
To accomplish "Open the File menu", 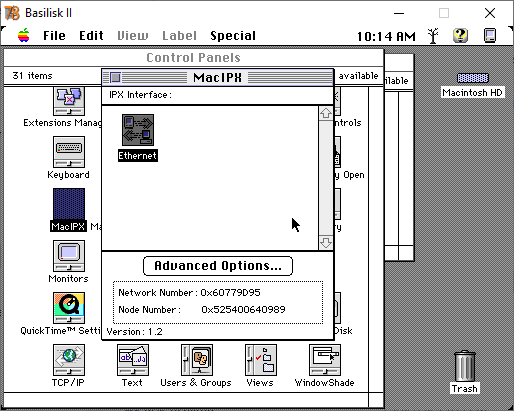I will tap(54, 36).
